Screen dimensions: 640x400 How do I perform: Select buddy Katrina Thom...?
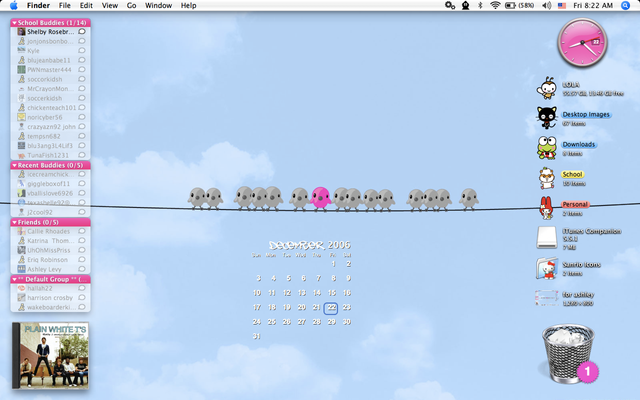(x=51, y=241)
